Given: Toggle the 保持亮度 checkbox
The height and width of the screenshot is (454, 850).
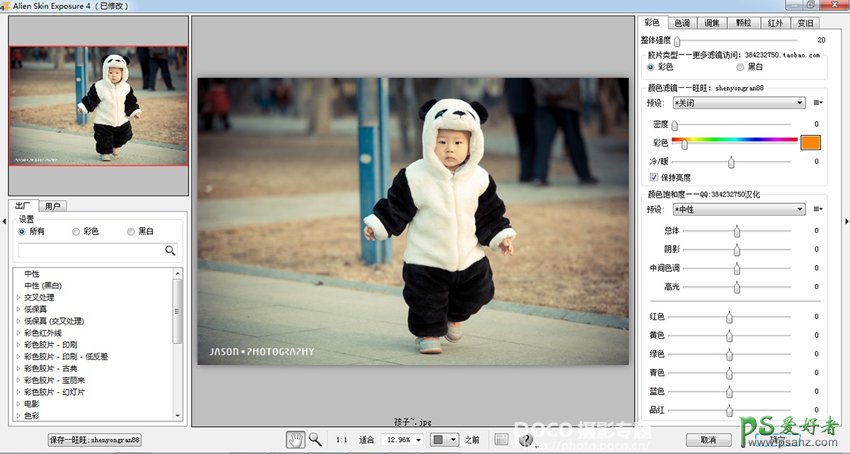Looking at the screenshot, I should click(654, 177).
